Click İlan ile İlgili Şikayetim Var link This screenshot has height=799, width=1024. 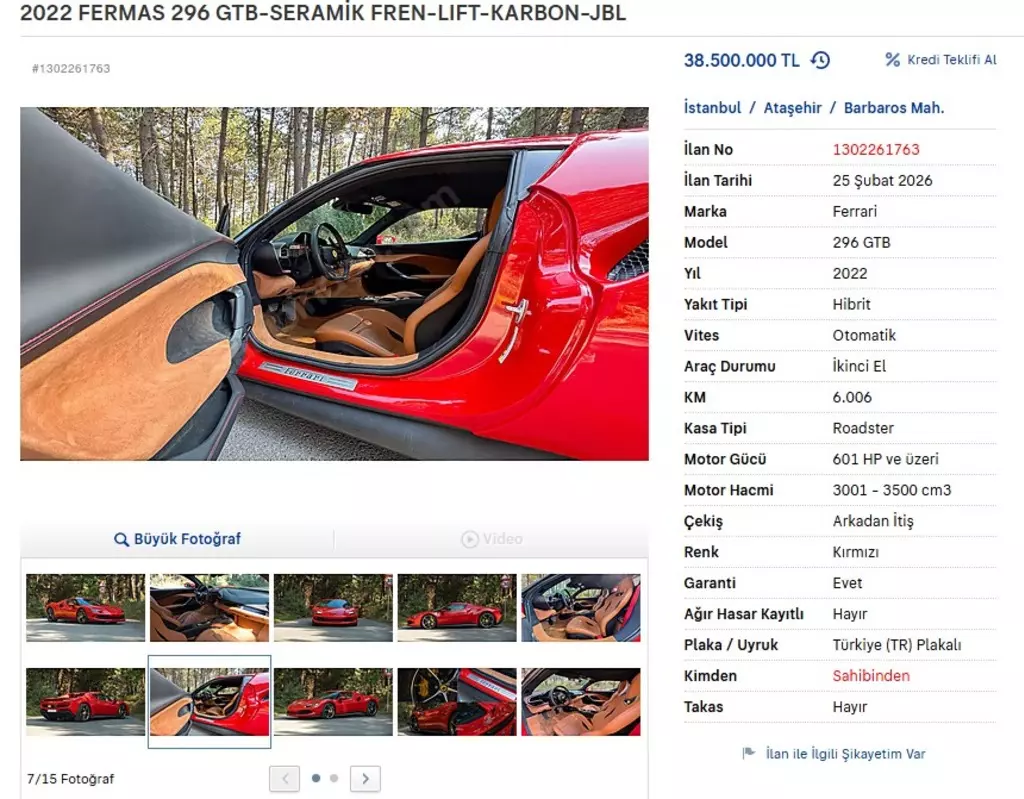tap(845, 754)
